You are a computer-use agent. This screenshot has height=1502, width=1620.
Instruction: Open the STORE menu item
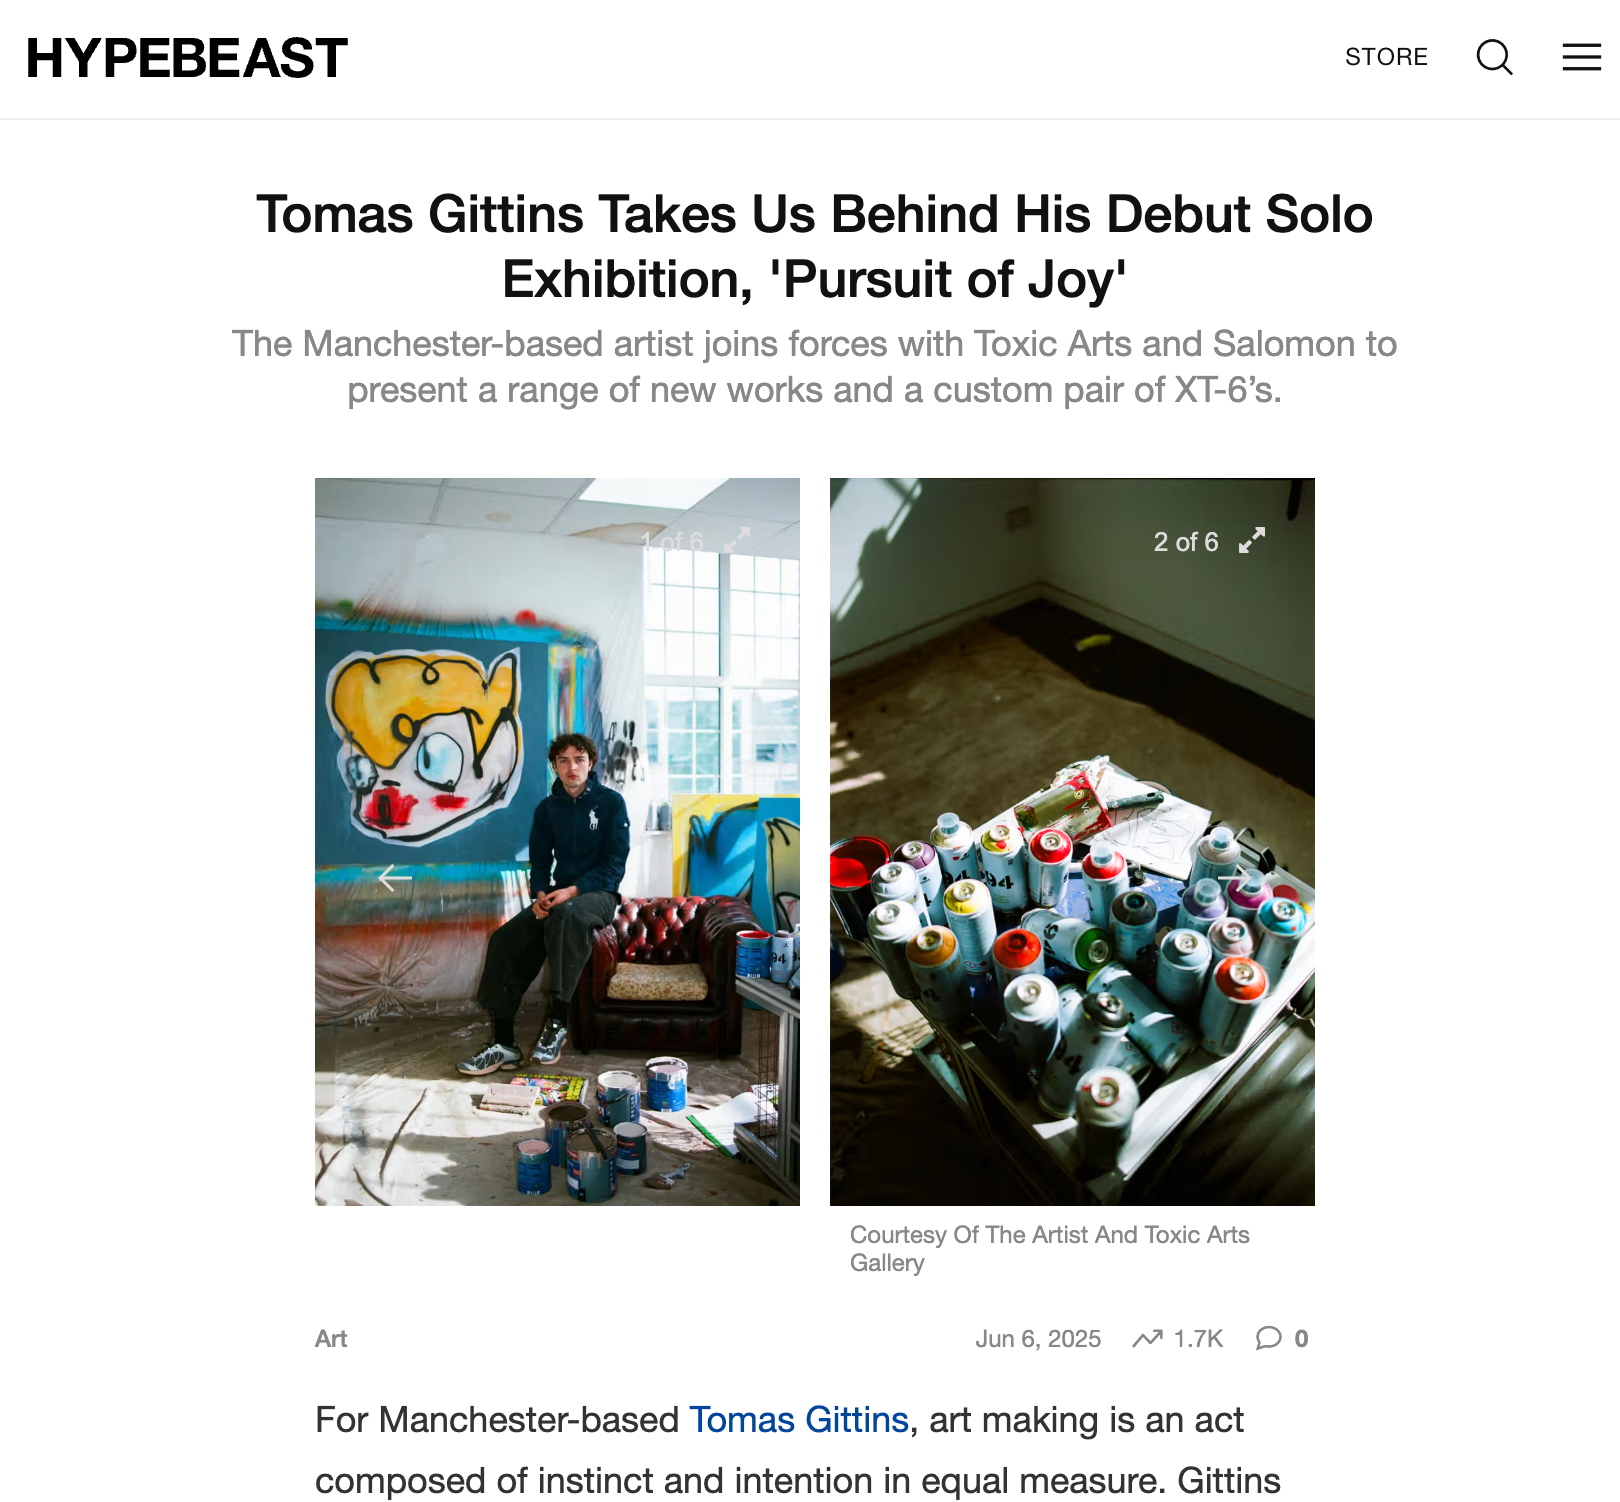pyautogui.click(x=1386, y=57)
